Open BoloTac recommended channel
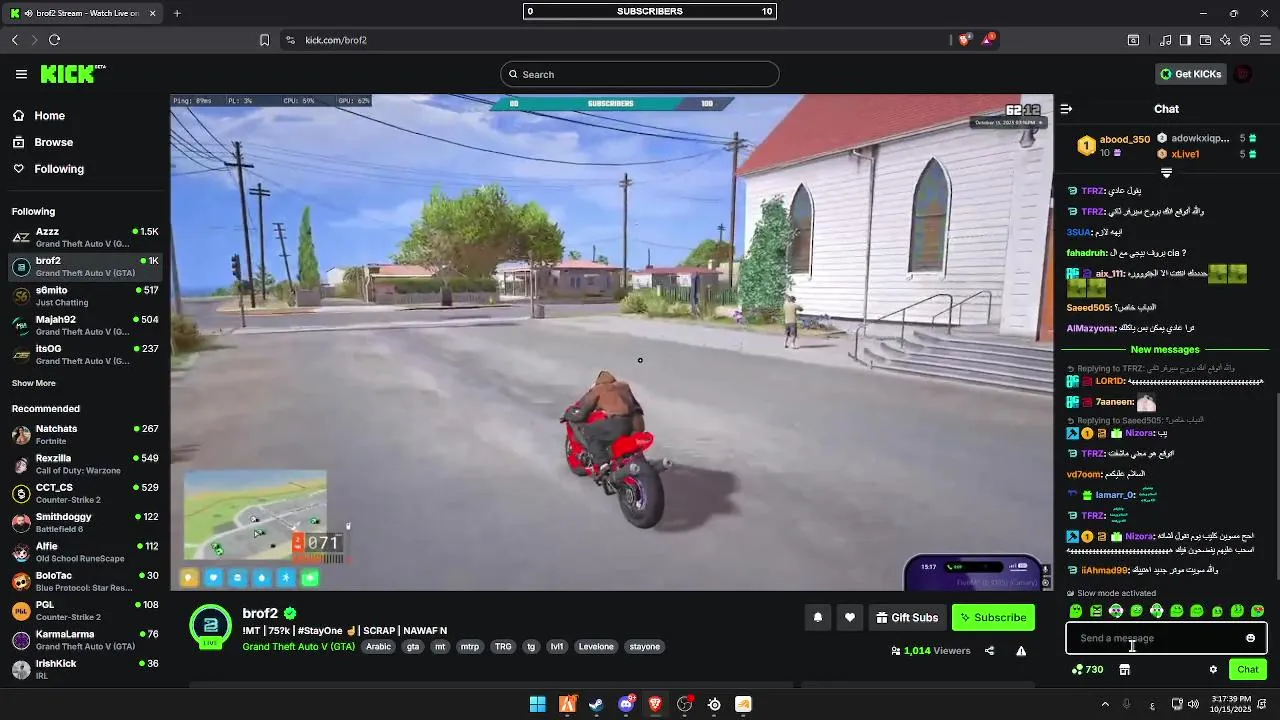Viewport: 1280px width, 720px height. (x=85, y=581)
